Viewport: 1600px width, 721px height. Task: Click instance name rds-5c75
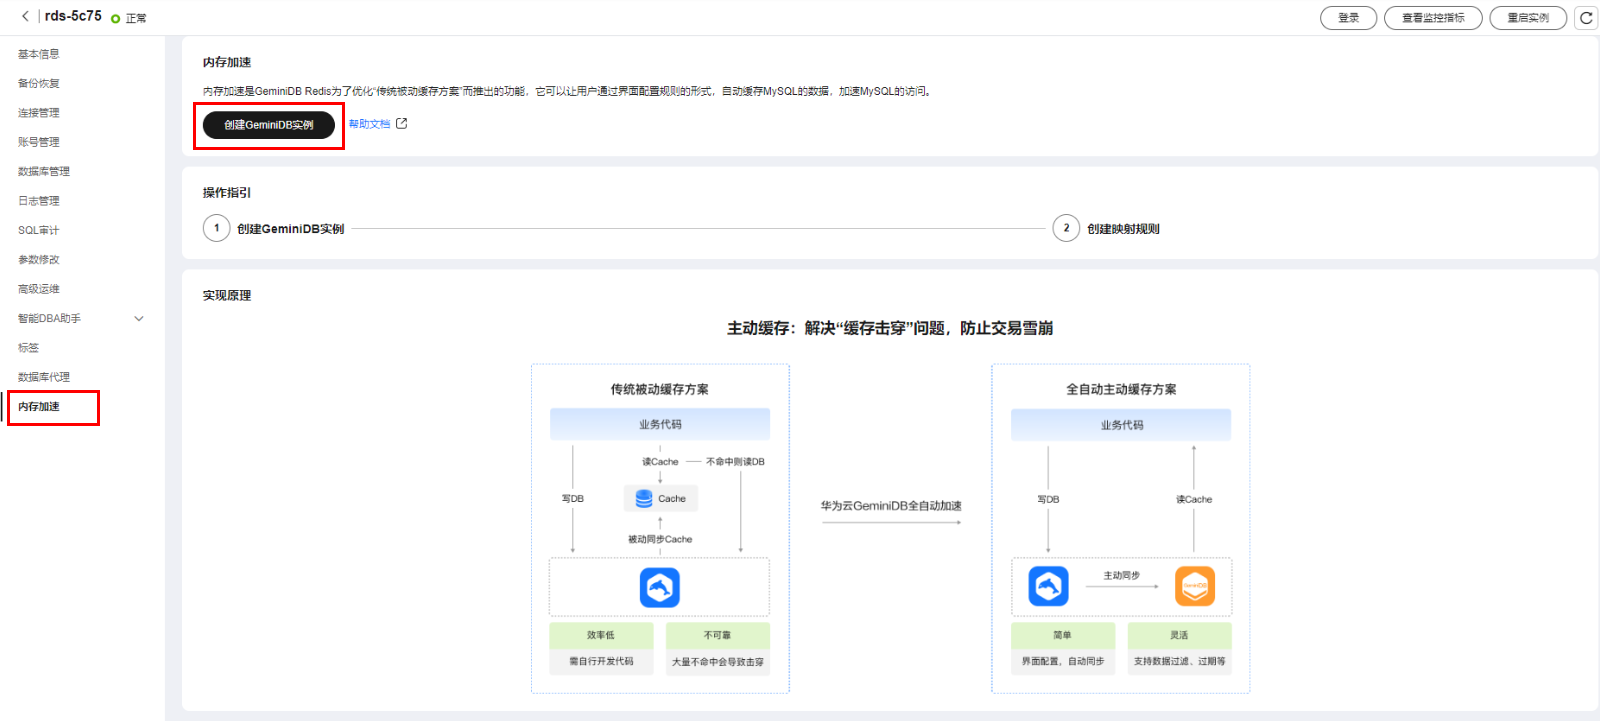pos(73,16)
